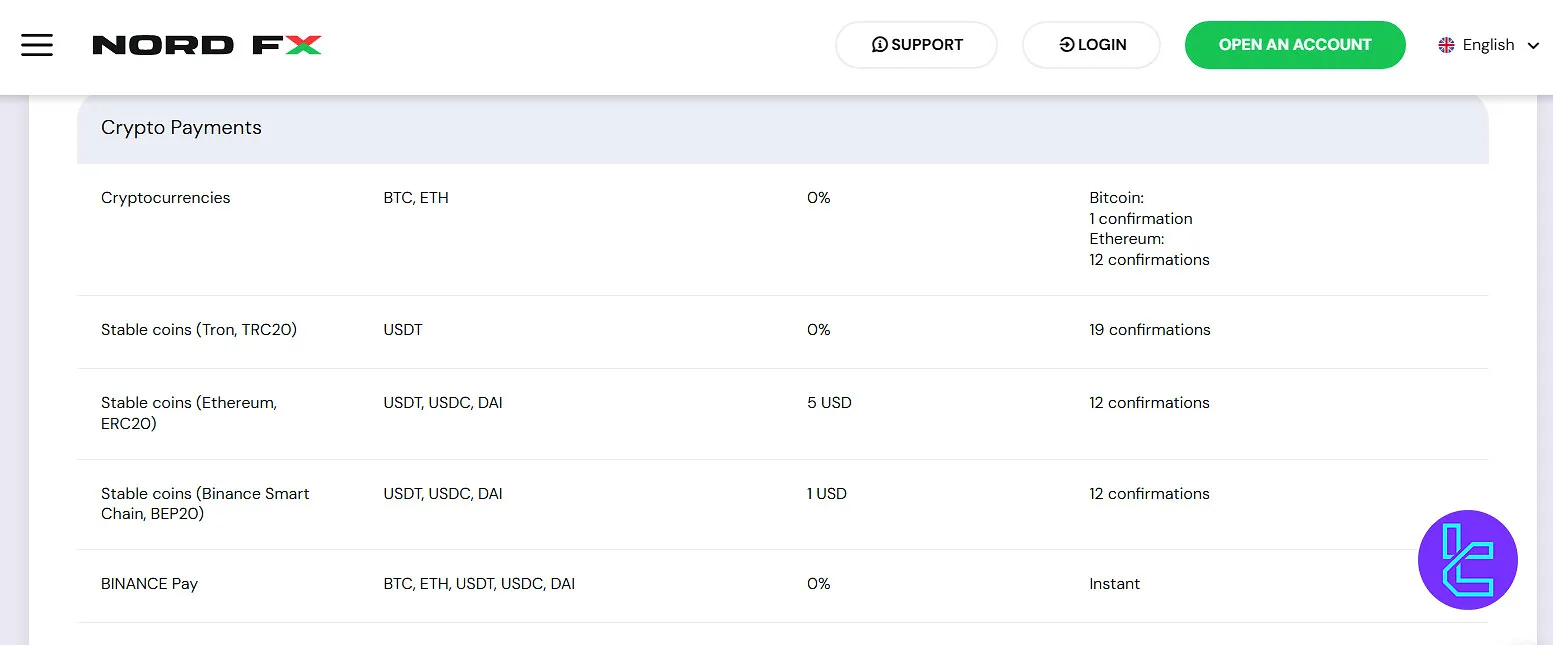This screenshot has width=1553, height=645.
Task: Click the Cryptocurrencies row label
Action: point(166,198)
